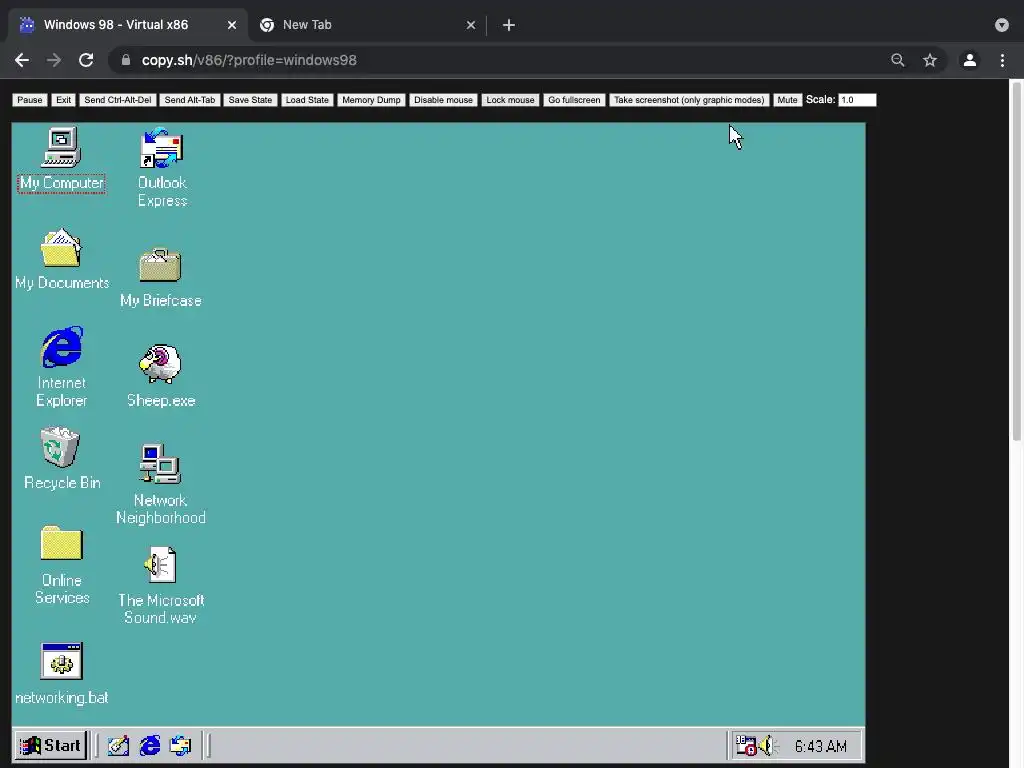Click the Memory Dump button
Screen dimensions: 1024x768
point(371,100)
